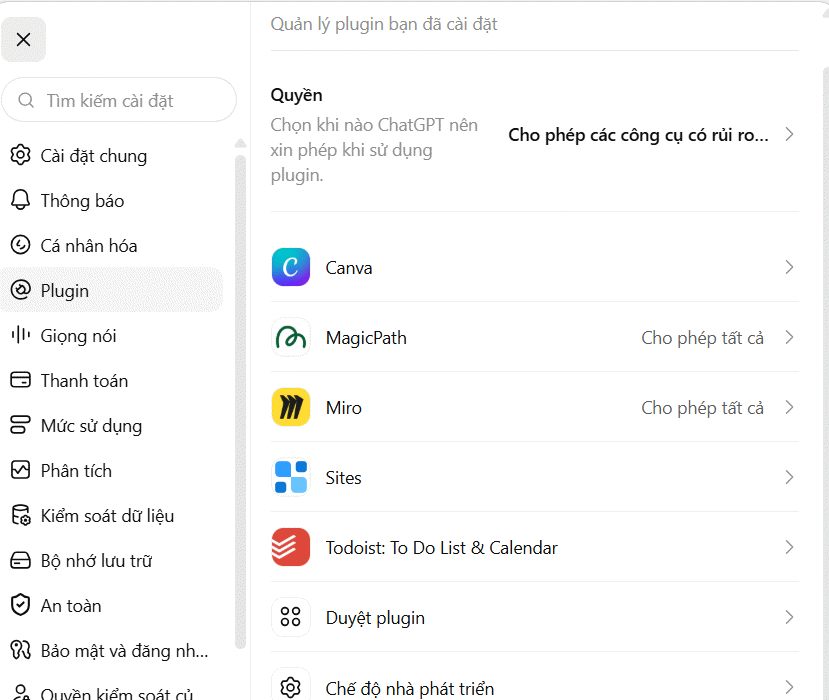Click "Cho phép tất cả" on MagicPath row
The height and width of the screenshot is (700, 829).
[702, 337]
